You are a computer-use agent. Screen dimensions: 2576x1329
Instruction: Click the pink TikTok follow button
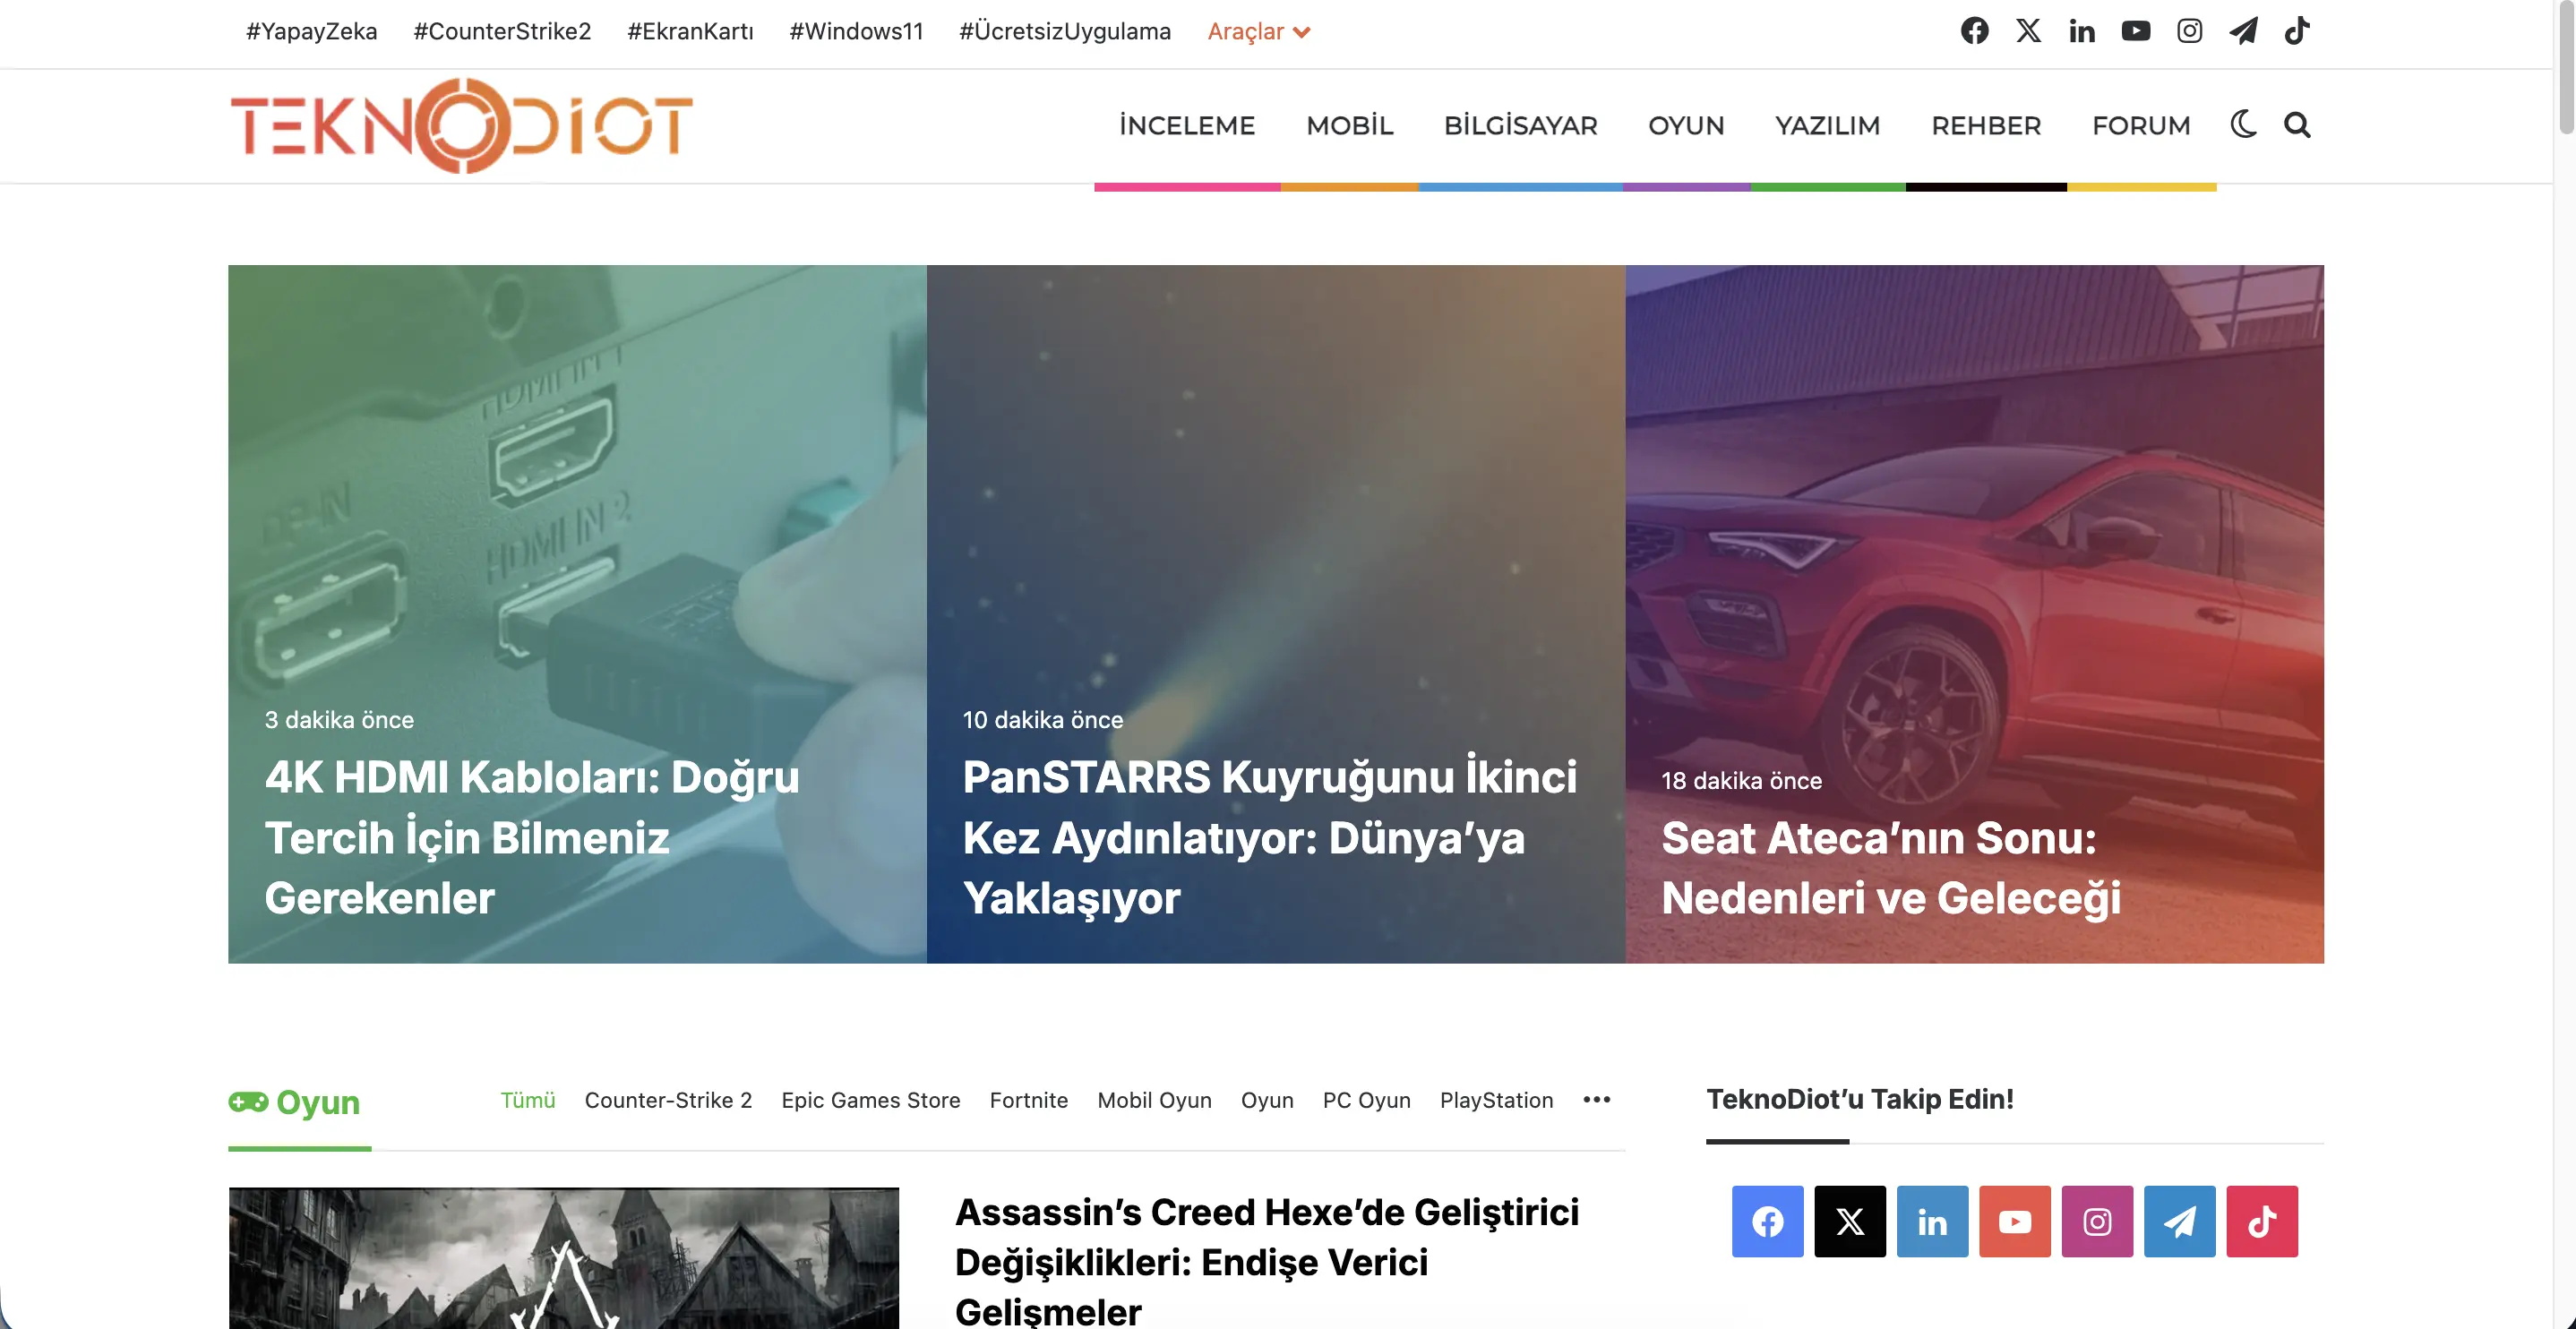click(2262, 1221)
